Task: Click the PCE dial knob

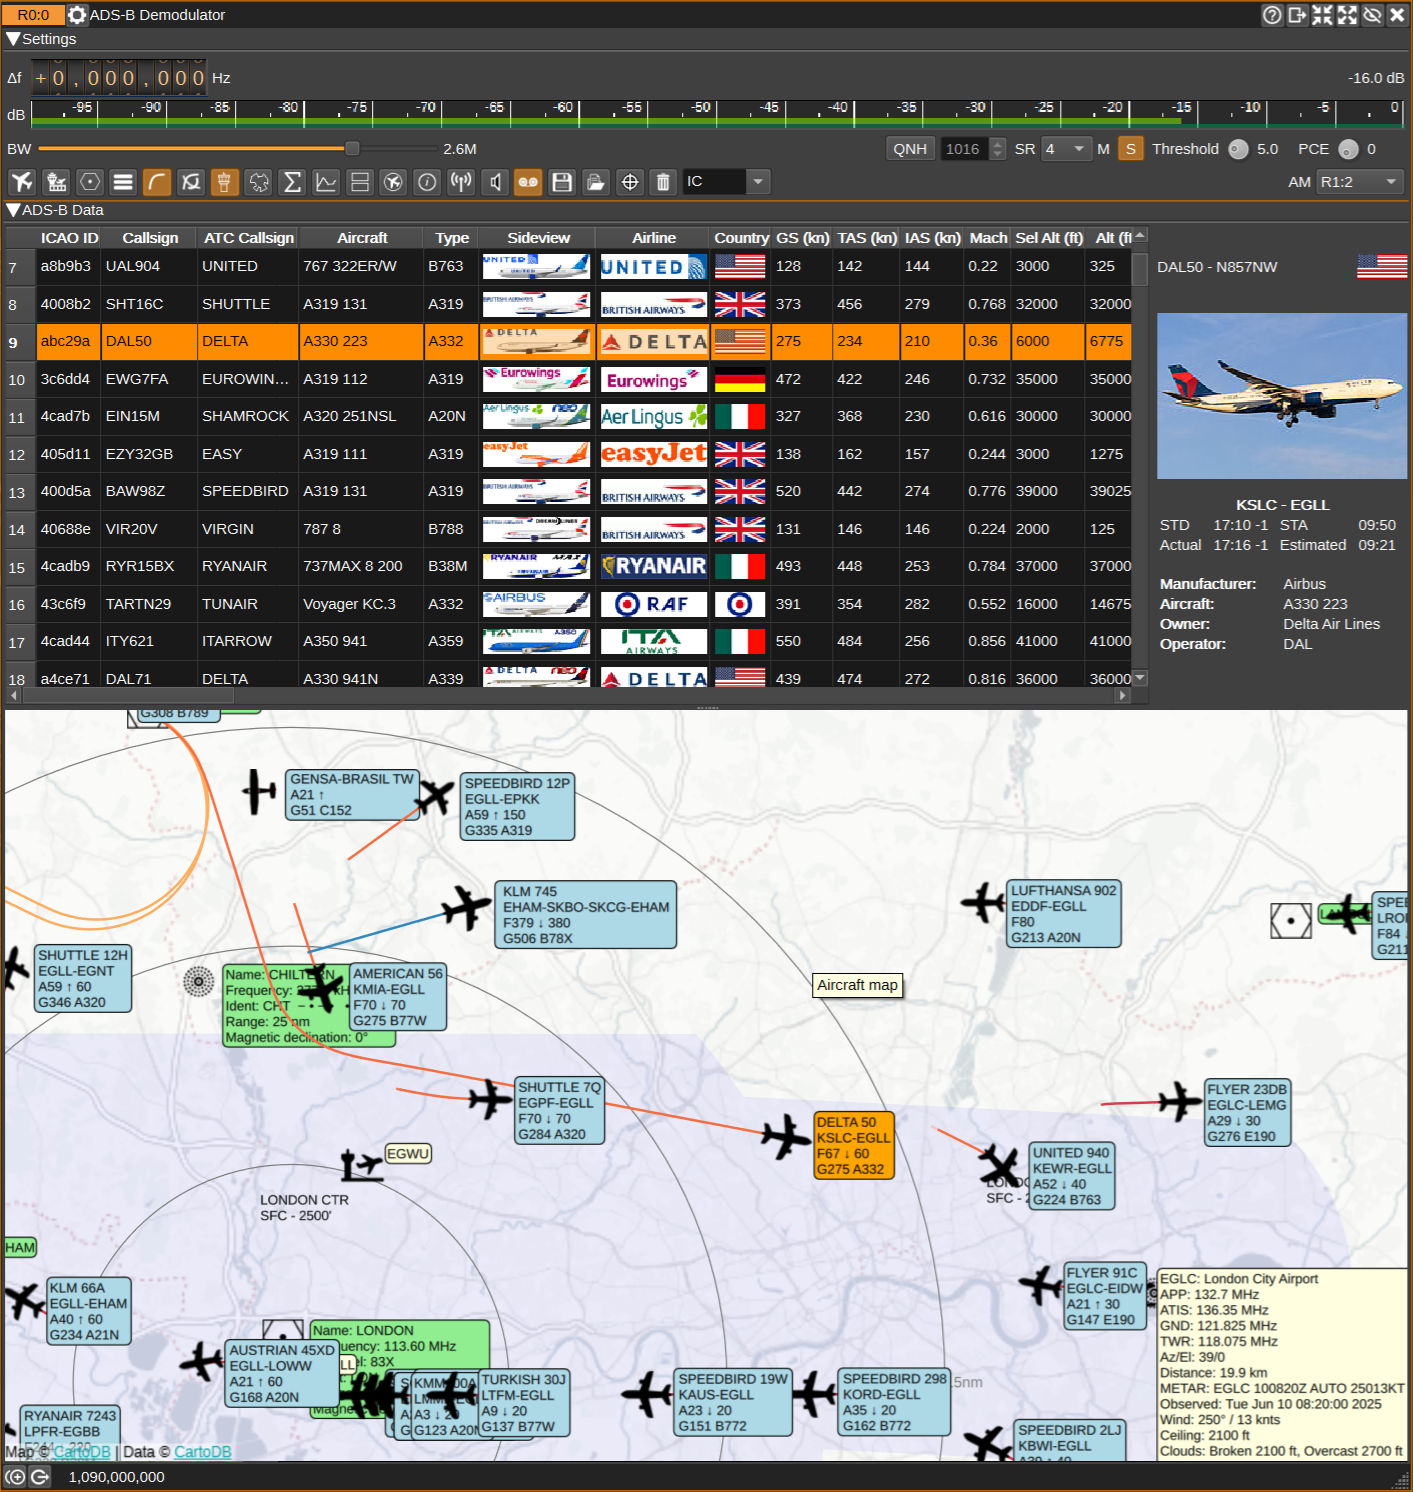Action: click(x=1348, y=149)
